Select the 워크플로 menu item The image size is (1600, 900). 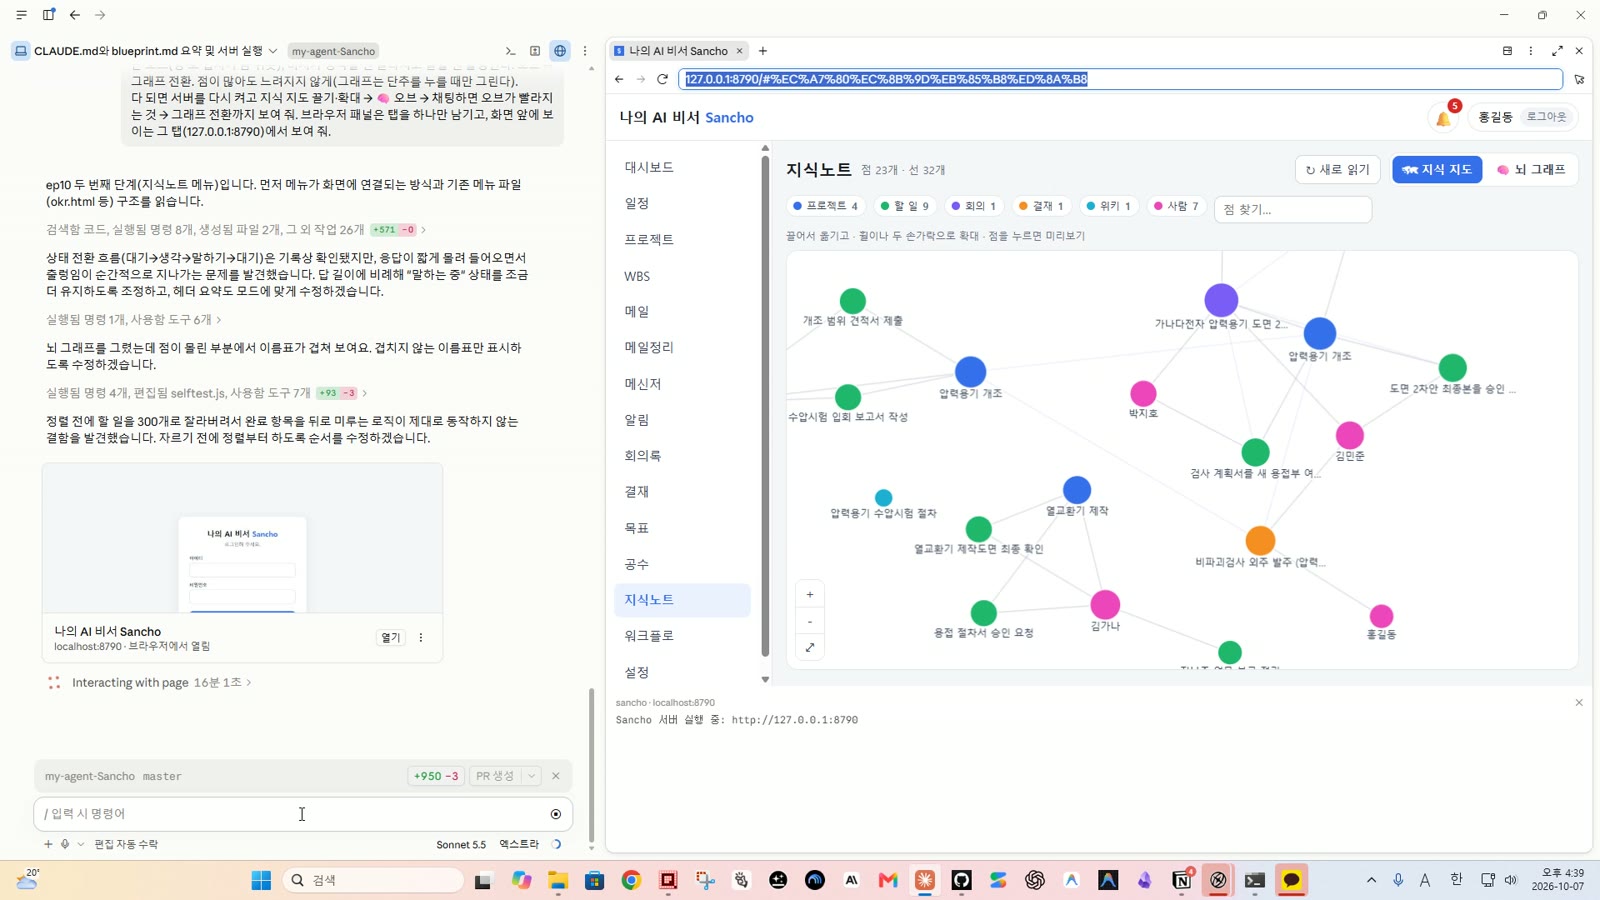tap(682, 636)
